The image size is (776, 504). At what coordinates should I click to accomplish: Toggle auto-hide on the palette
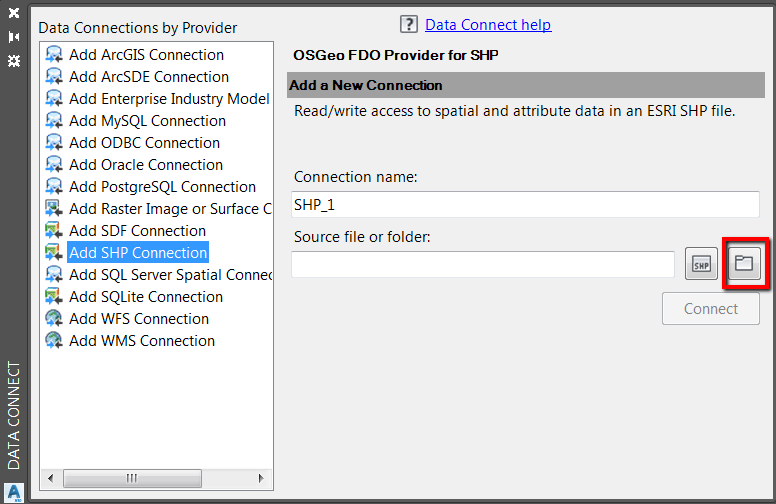pos(14,37)
